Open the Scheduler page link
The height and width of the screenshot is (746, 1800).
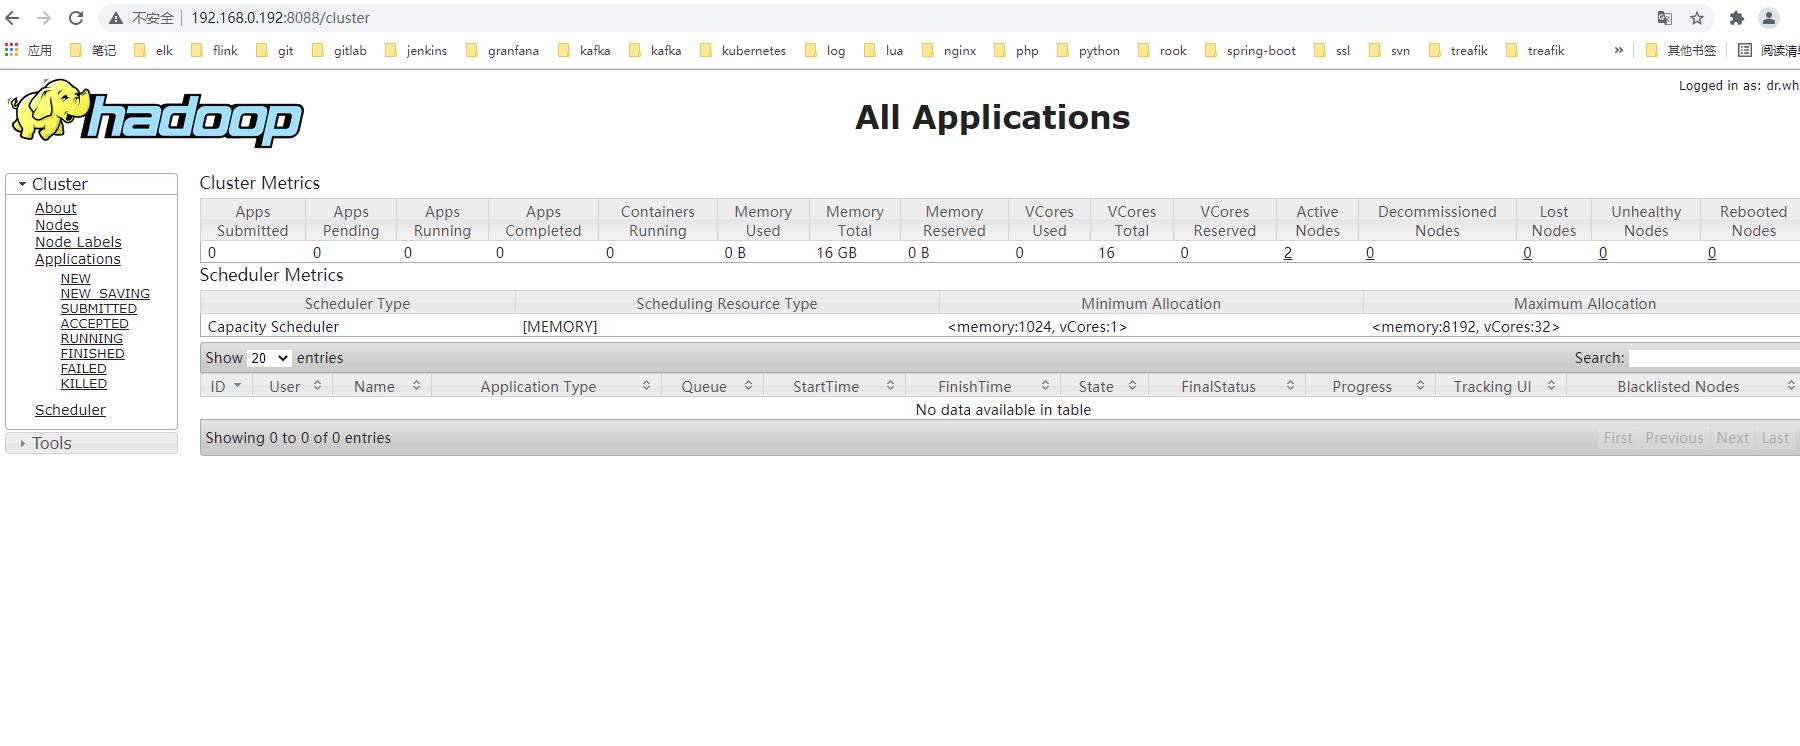[x=70, y=410]
